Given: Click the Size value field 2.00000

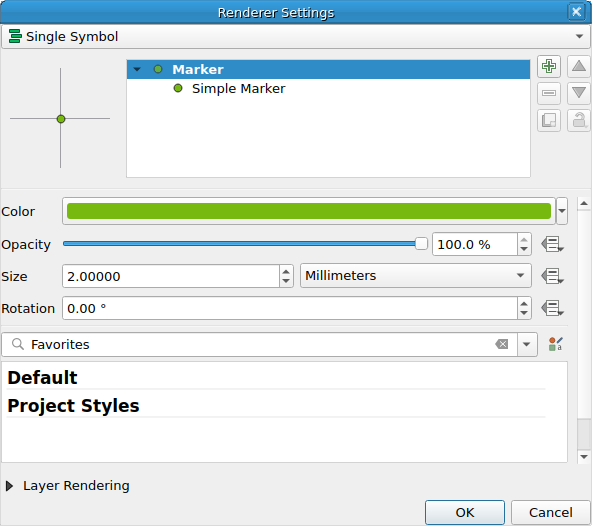Looking at the screenshot, I should tap(171, 276).
